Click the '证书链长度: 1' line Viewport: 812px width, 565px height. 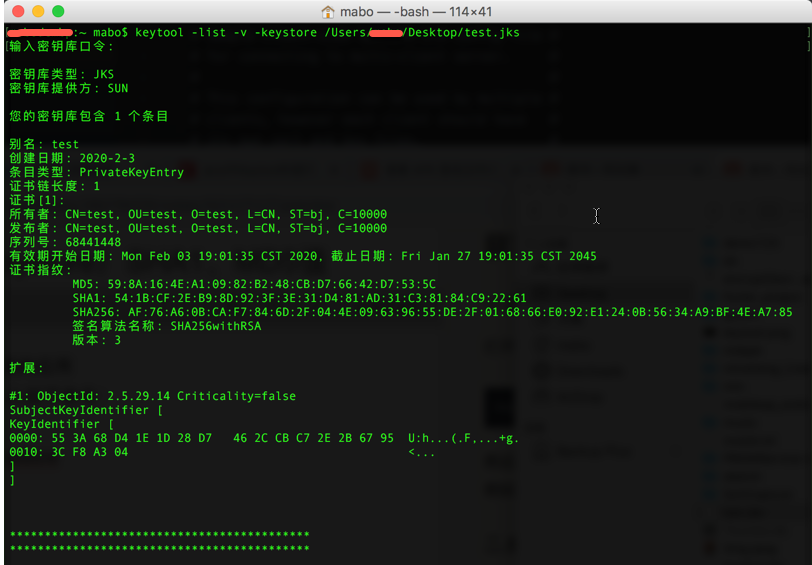[x=54, y=186]
